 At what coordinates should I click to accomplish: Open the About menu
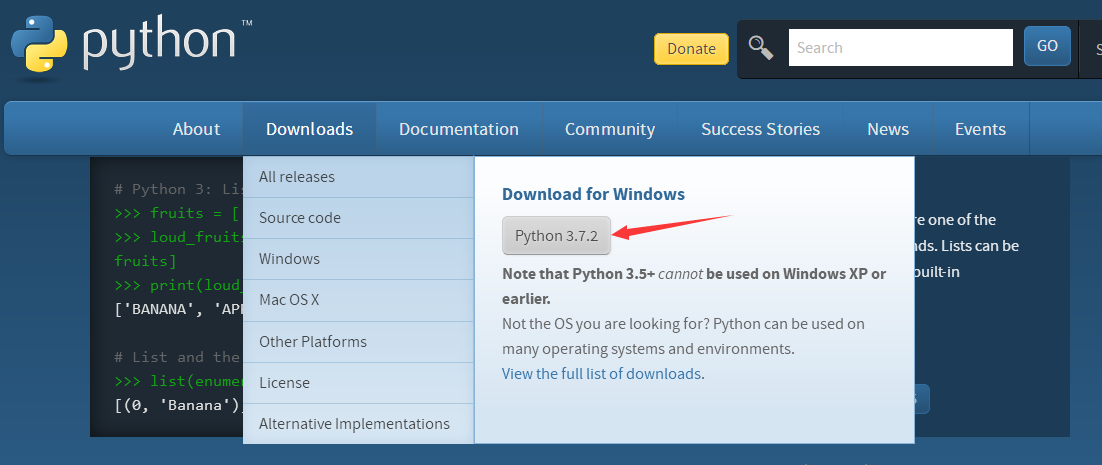point(196,129)
